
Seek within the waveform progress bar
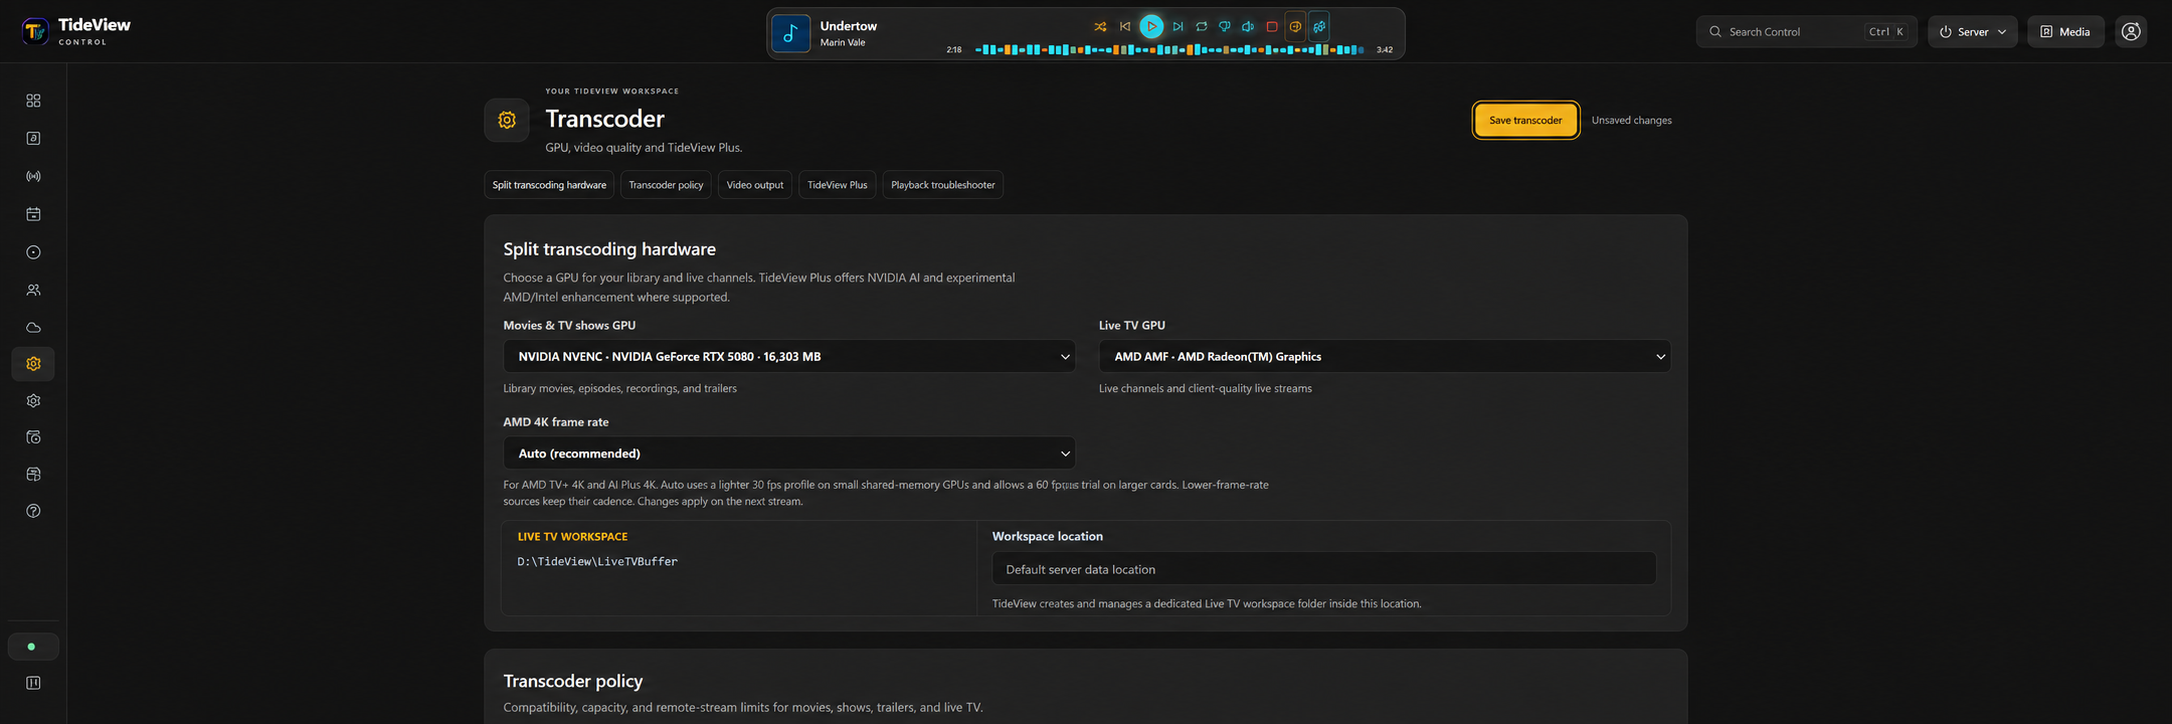1169,49
